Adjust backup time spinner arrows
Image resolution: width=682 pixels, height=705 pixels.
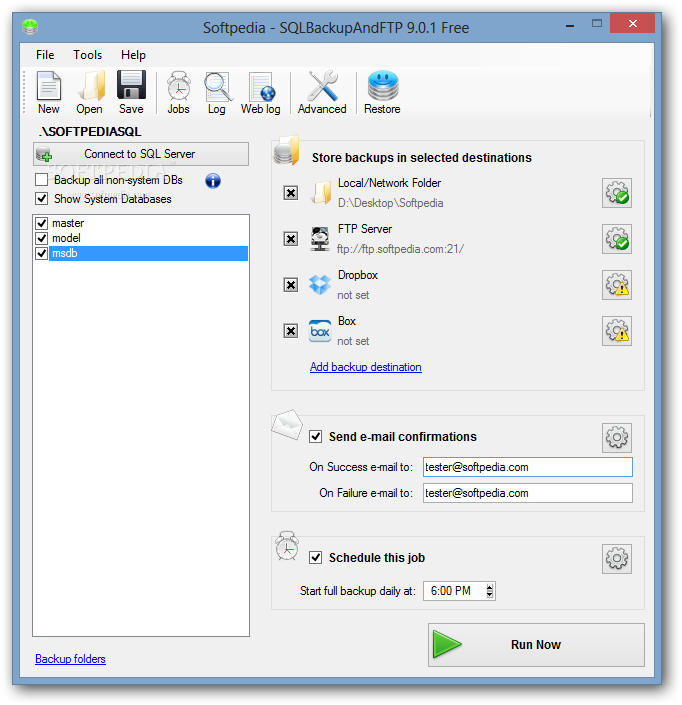pos(490,591)
